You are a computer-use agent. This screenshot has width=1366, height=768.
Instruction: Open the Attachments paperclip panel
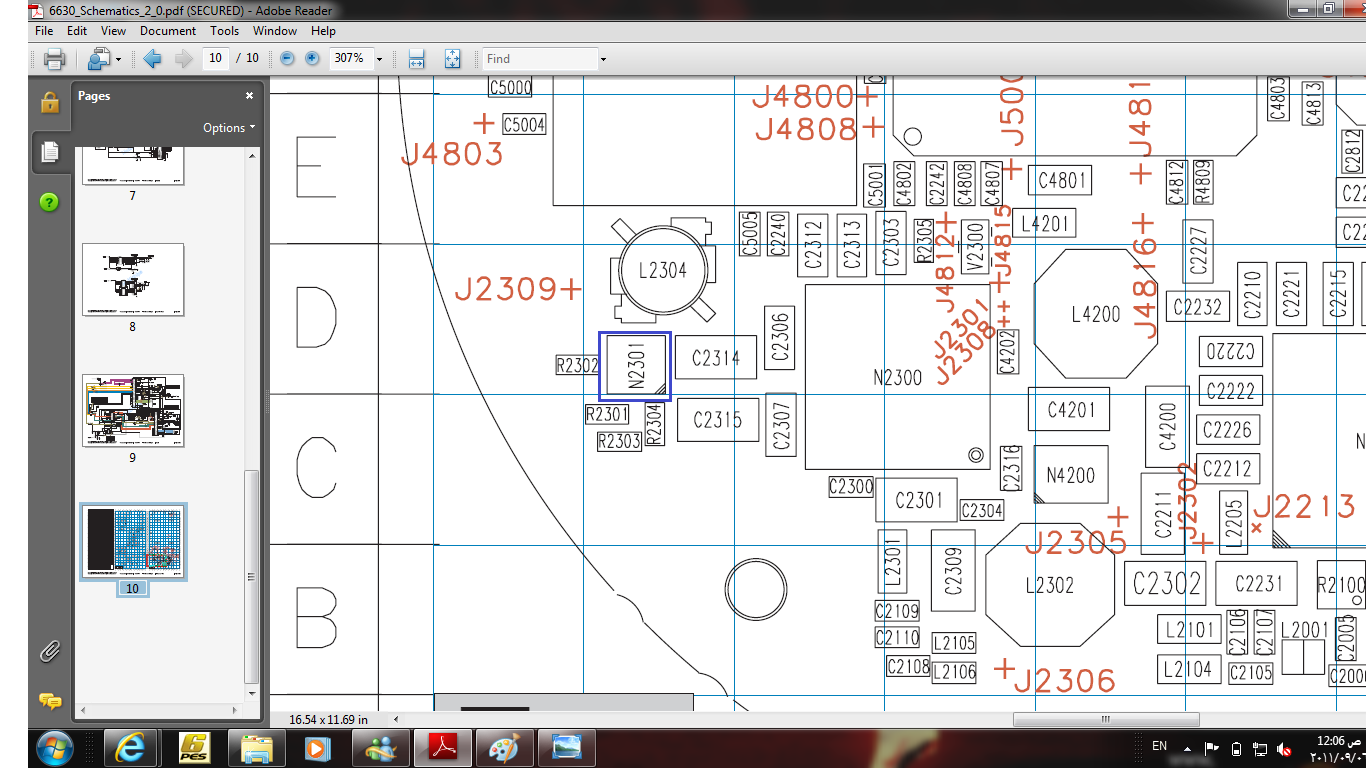[x=49, y=652]
